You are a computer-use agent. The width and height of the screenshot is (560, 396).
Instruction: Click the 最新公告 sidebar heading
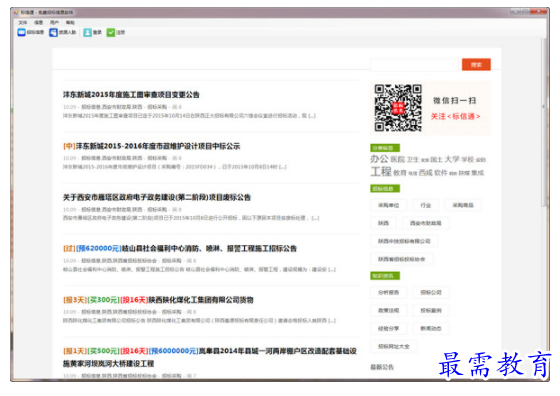coord(382,367)
